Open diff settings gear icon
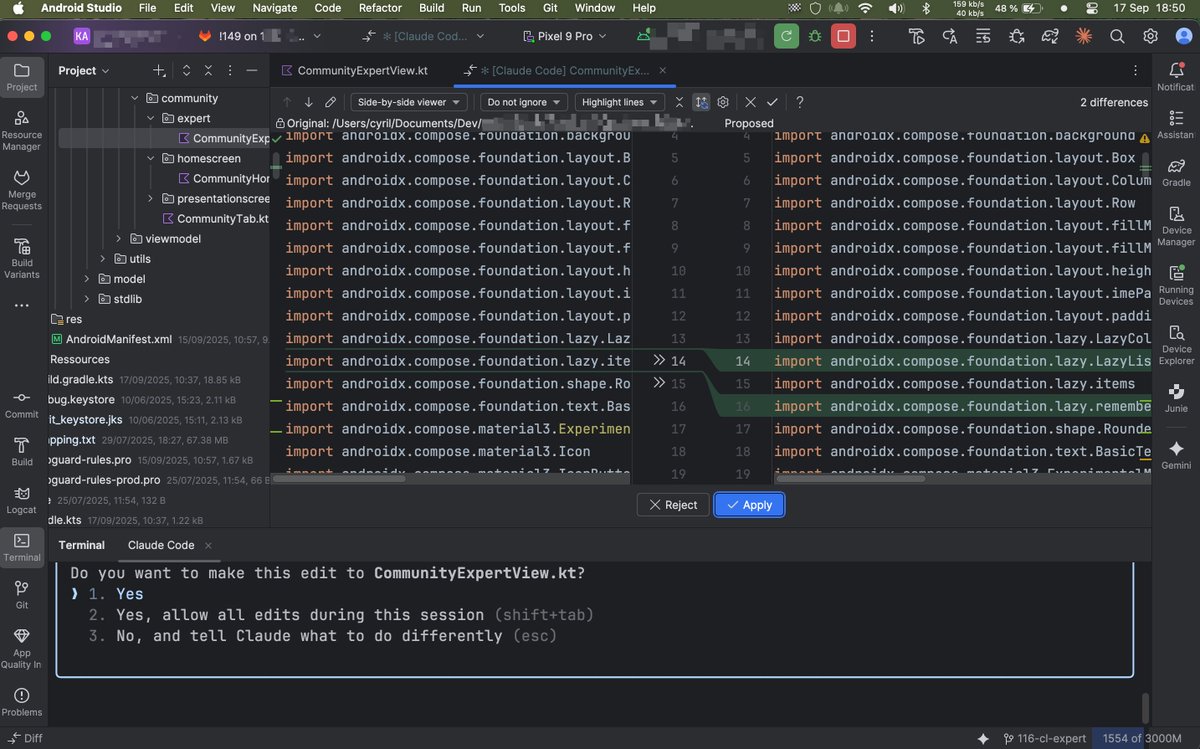The width and height of the screenshot is (1200, 749). (x=723, y=102)
